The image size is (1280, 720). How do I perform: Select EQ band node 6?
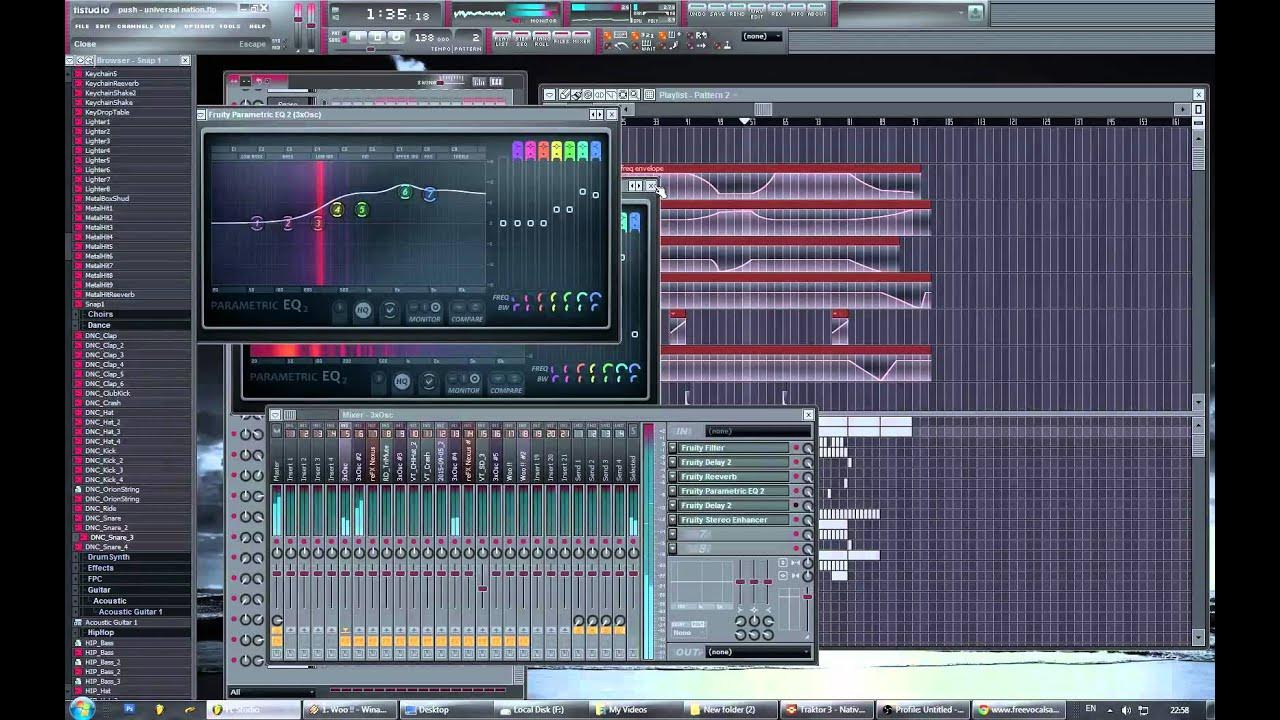pos(405,192)
